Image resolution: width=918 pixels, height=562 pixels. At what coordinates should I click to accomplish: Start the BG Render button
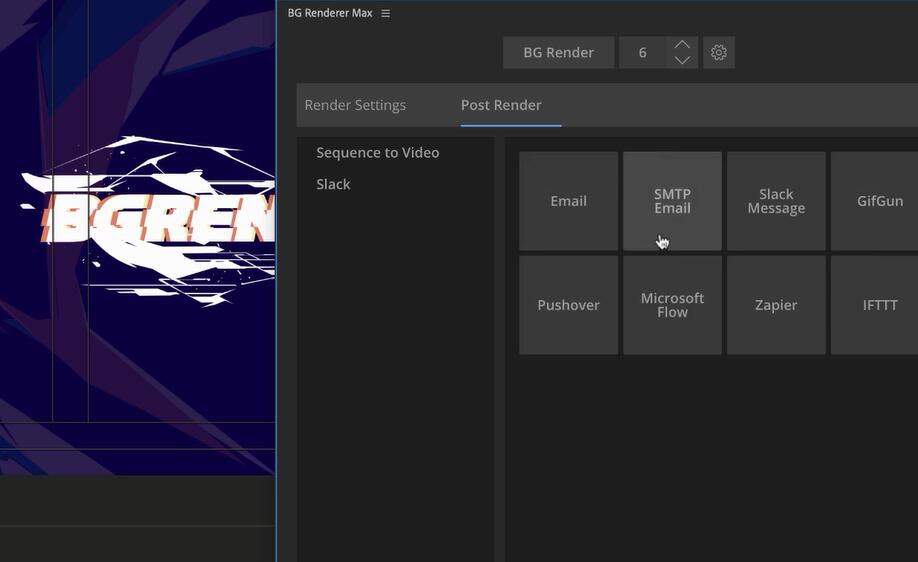click(x=559, y=53)
